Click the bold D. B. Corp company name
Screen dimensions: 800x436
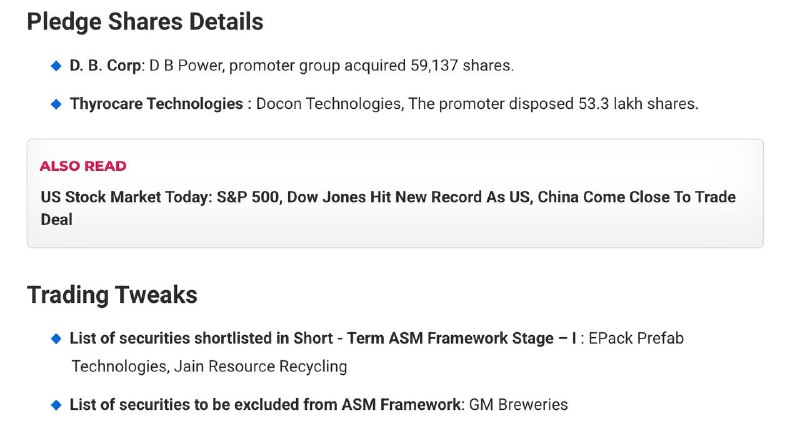[x=107, y=66]
